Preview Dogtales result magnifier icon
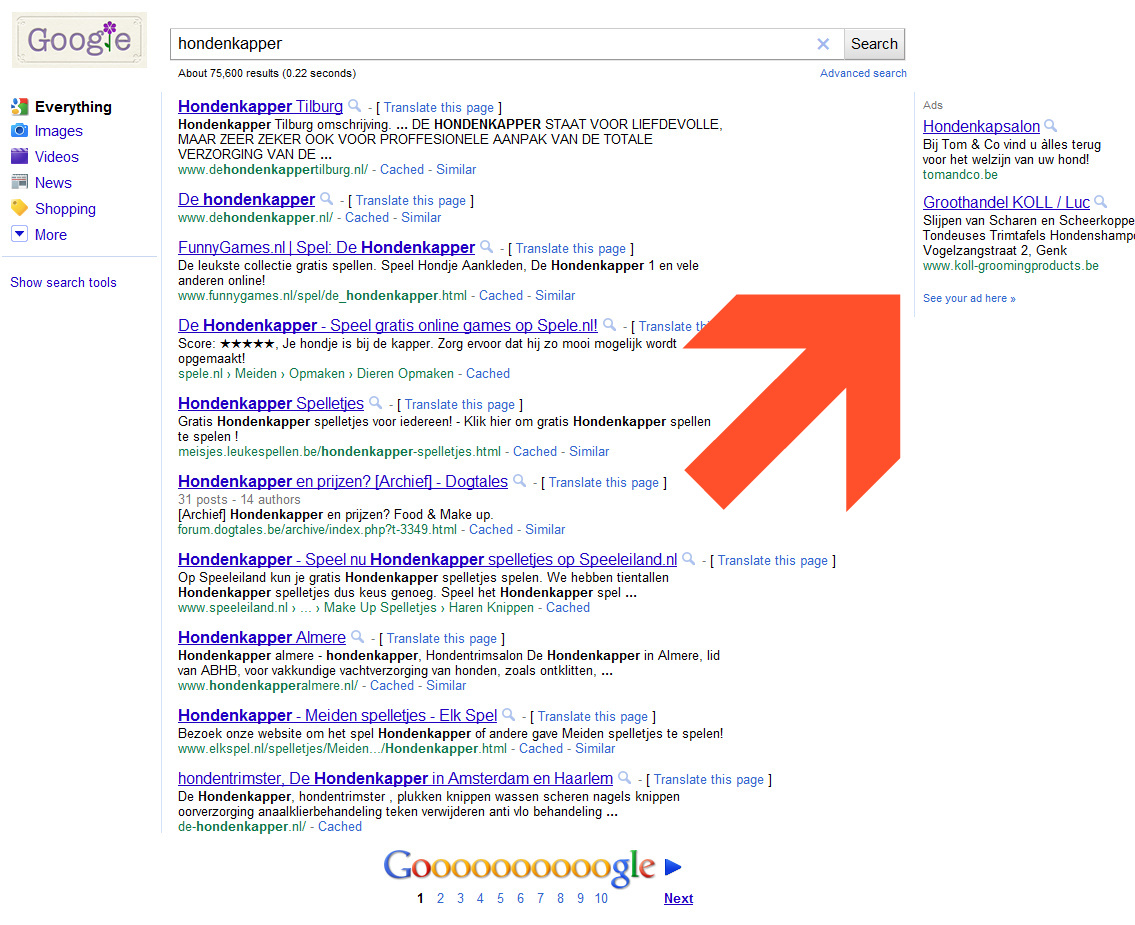 (519, 481)
